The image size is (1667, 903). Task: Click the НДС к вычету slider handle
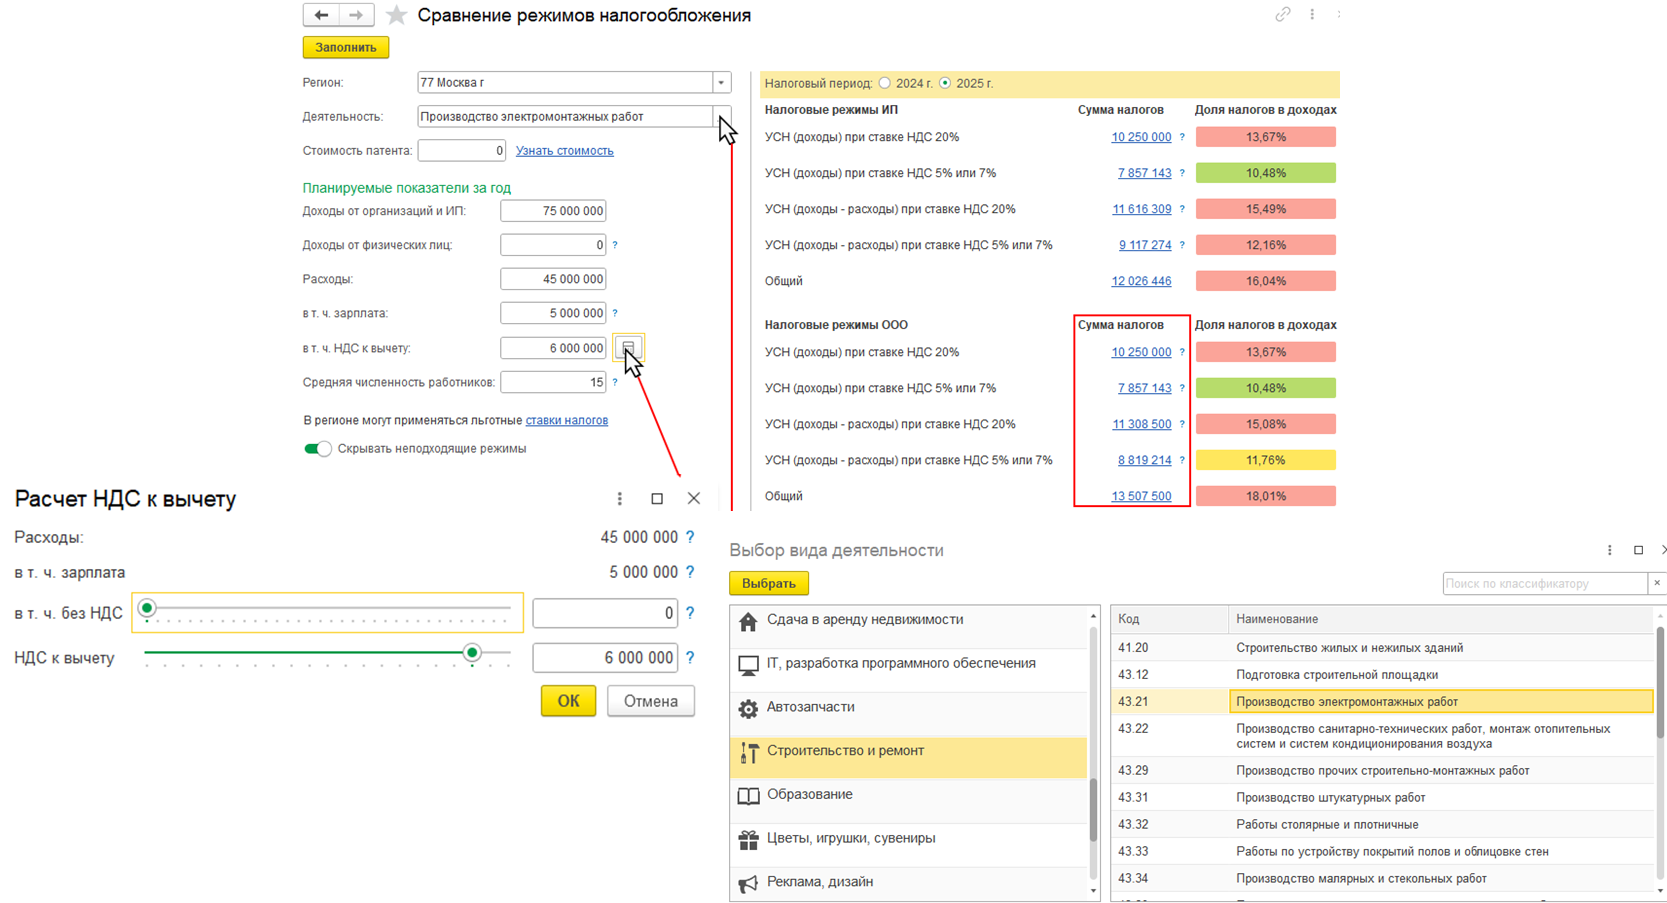472,653
